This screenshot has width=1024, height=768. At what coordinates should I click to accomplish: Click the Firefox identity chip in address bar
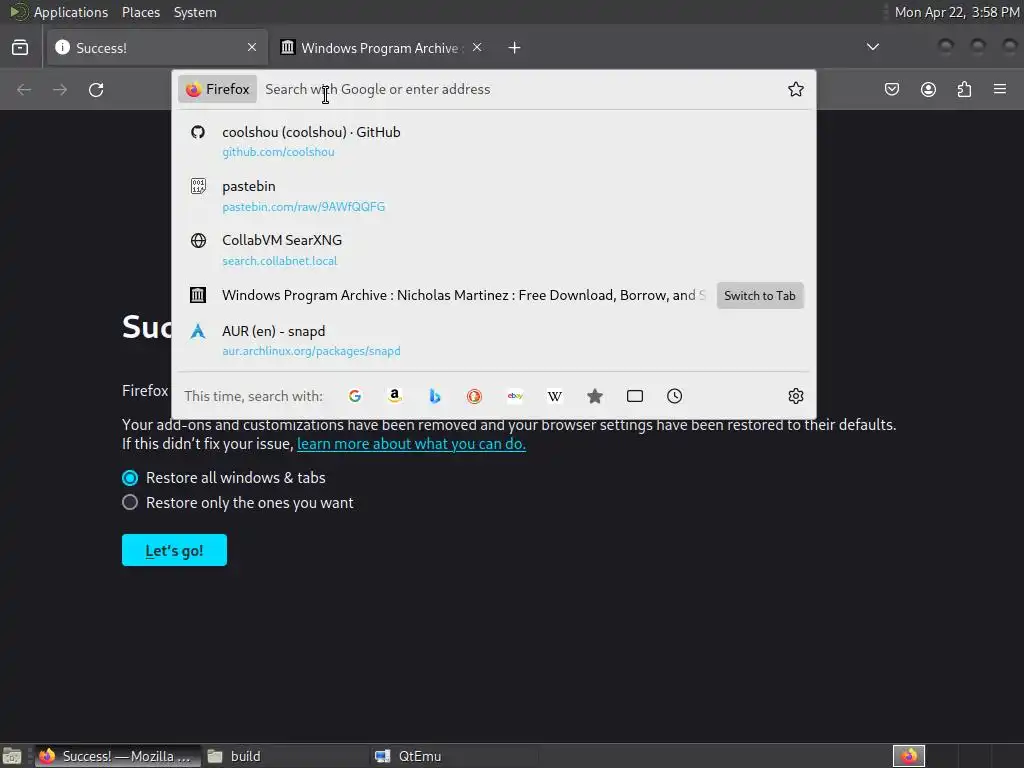(x=217, y=89)
